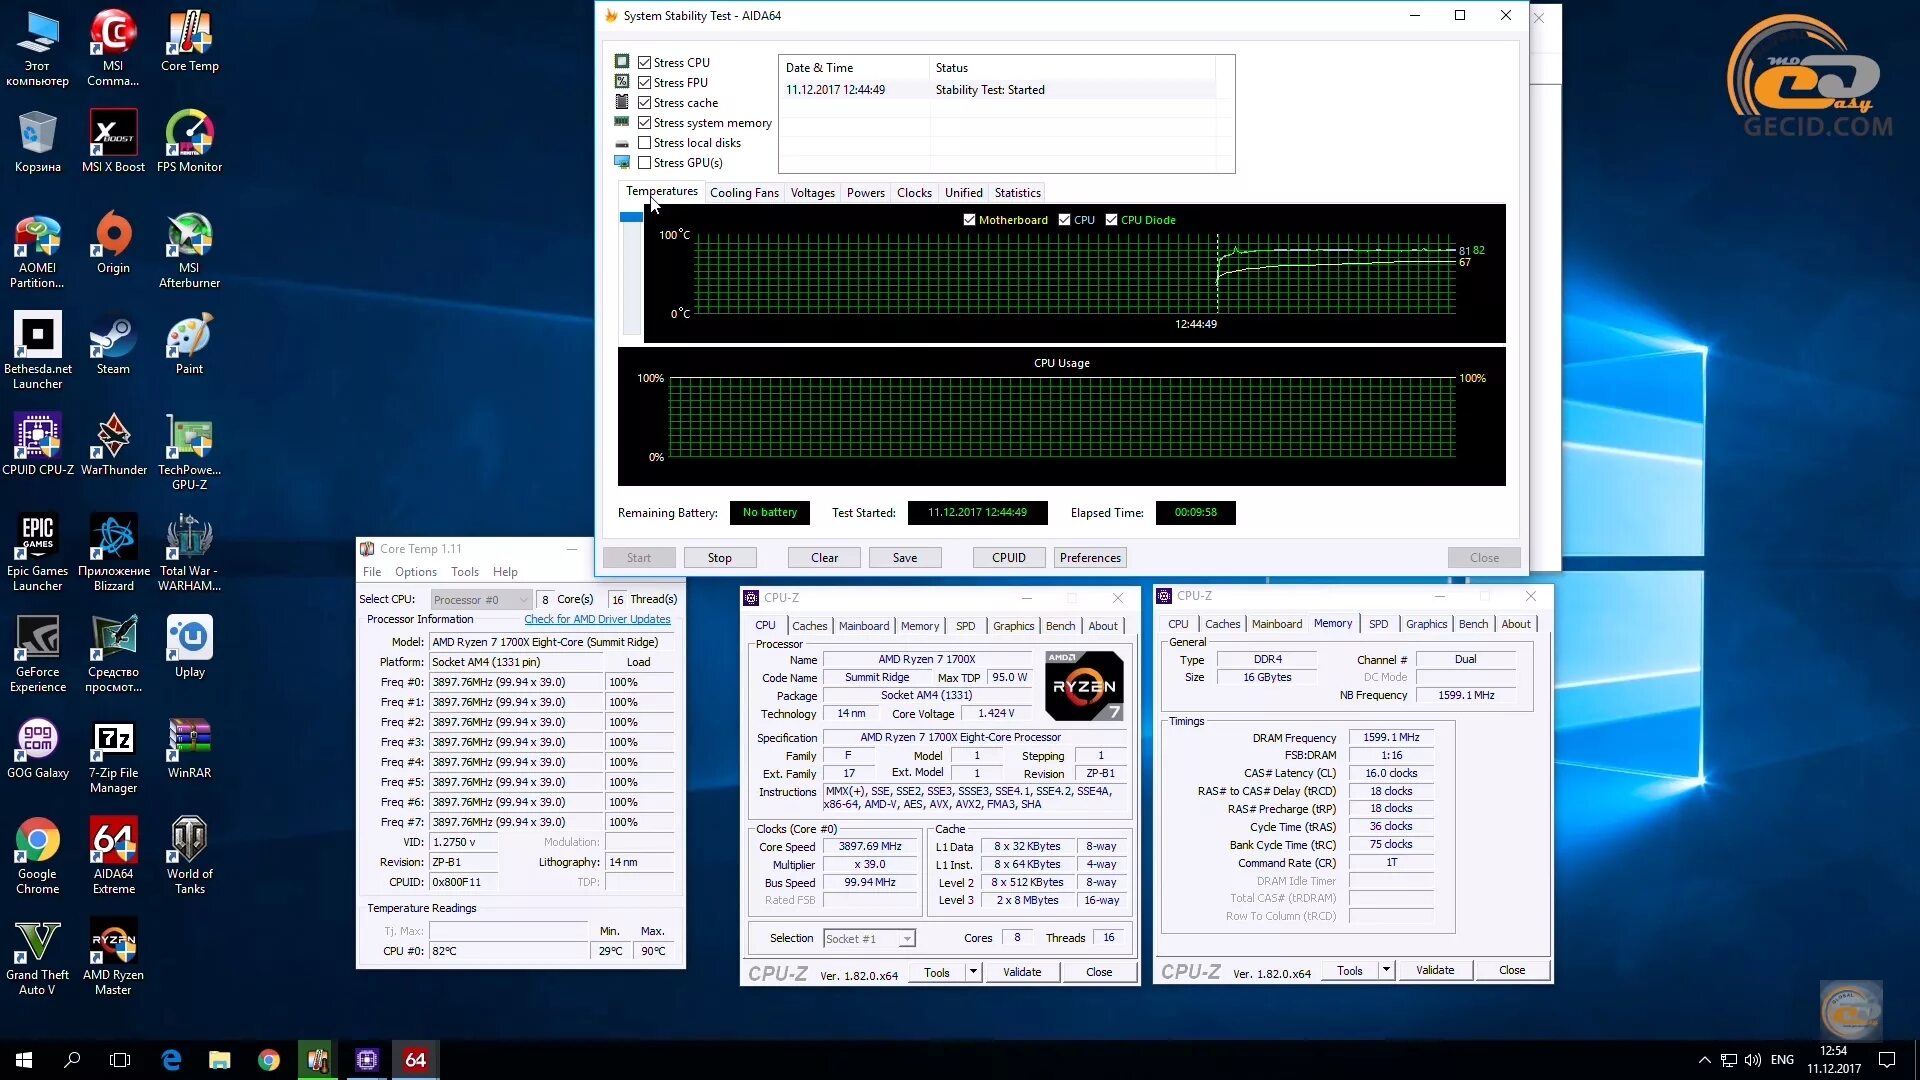Screen dimensions: 1920x1080
Task: Enable Stress GPU(s) checkbox
Action: point(644,162)
